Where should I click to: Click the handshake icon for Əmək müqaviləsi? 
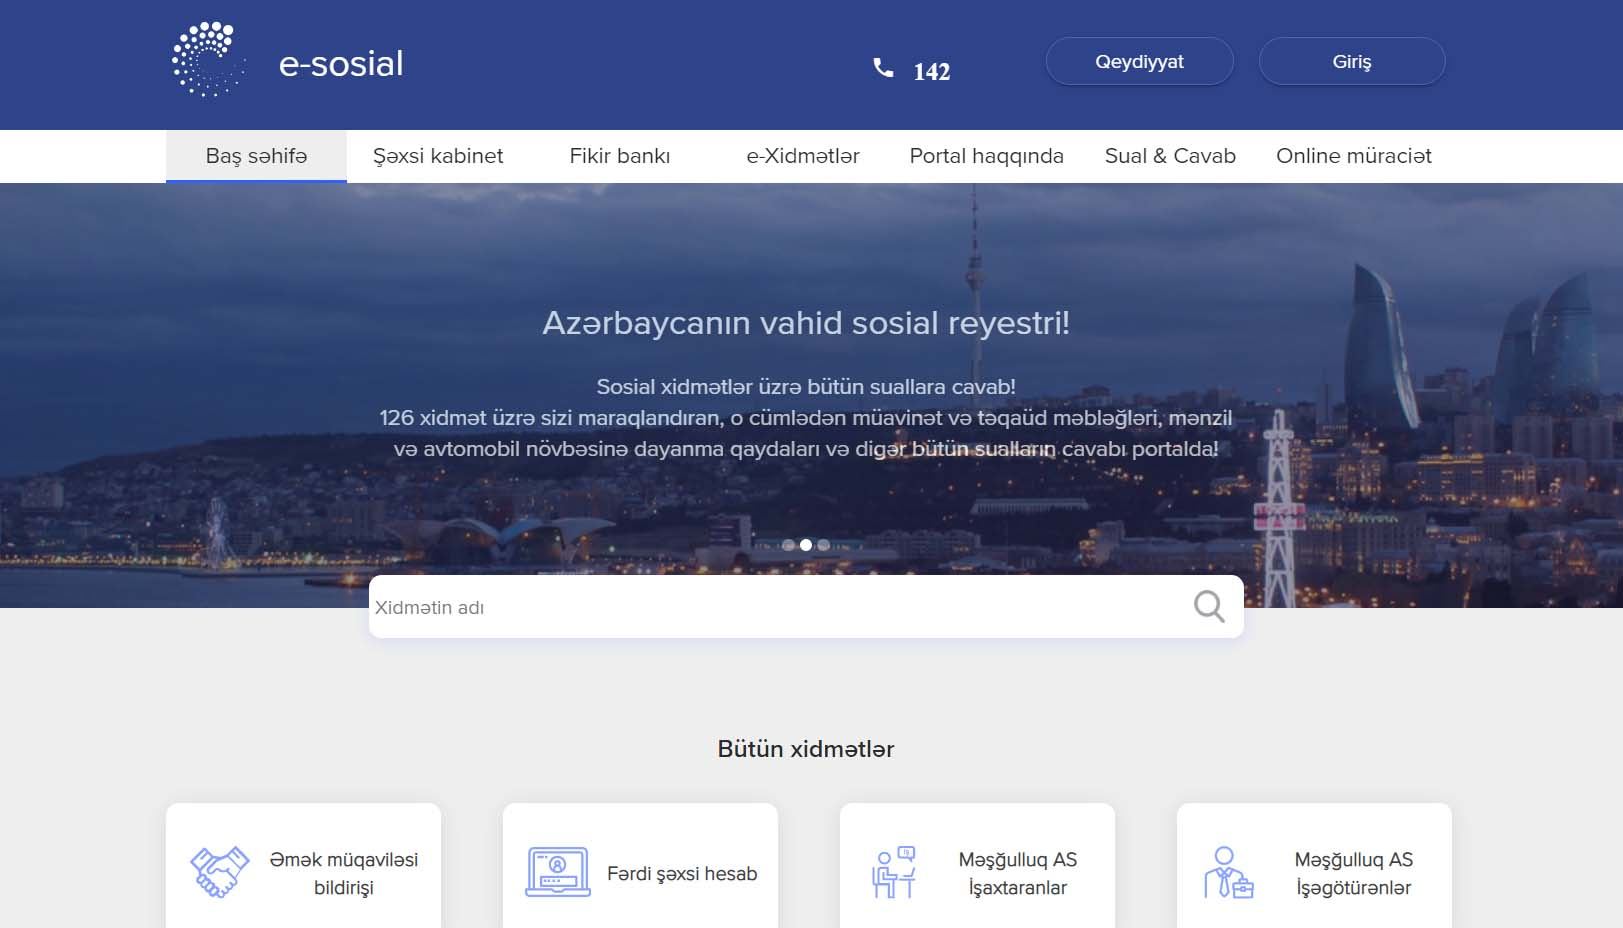[219, 872]
